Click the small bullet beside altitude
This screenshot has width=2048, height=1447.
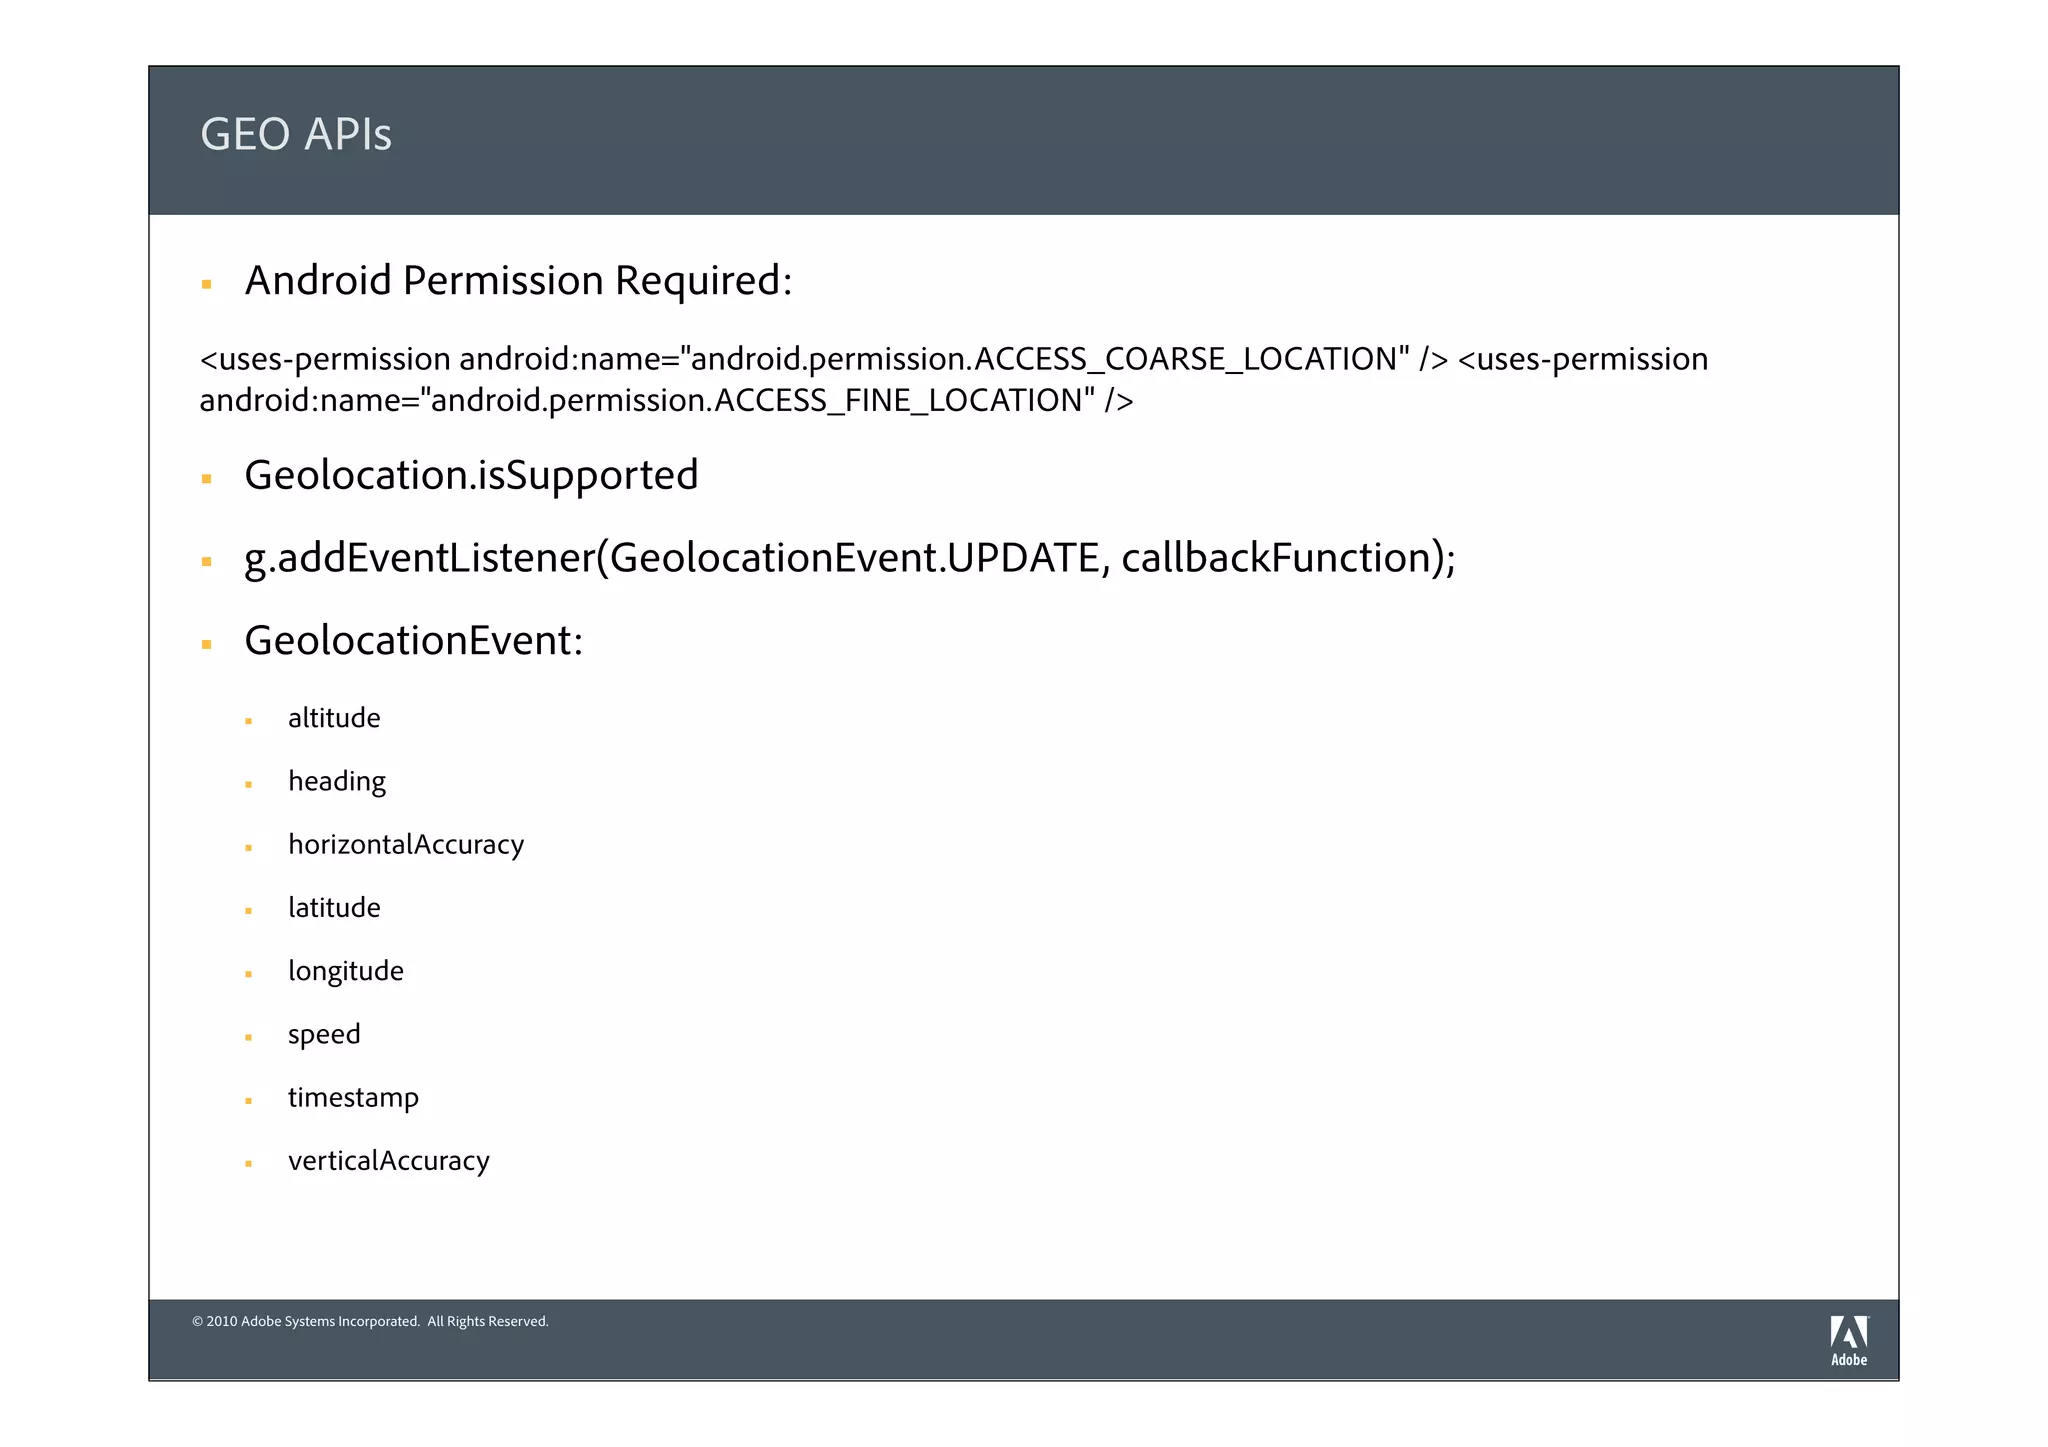tap(248, 721)
